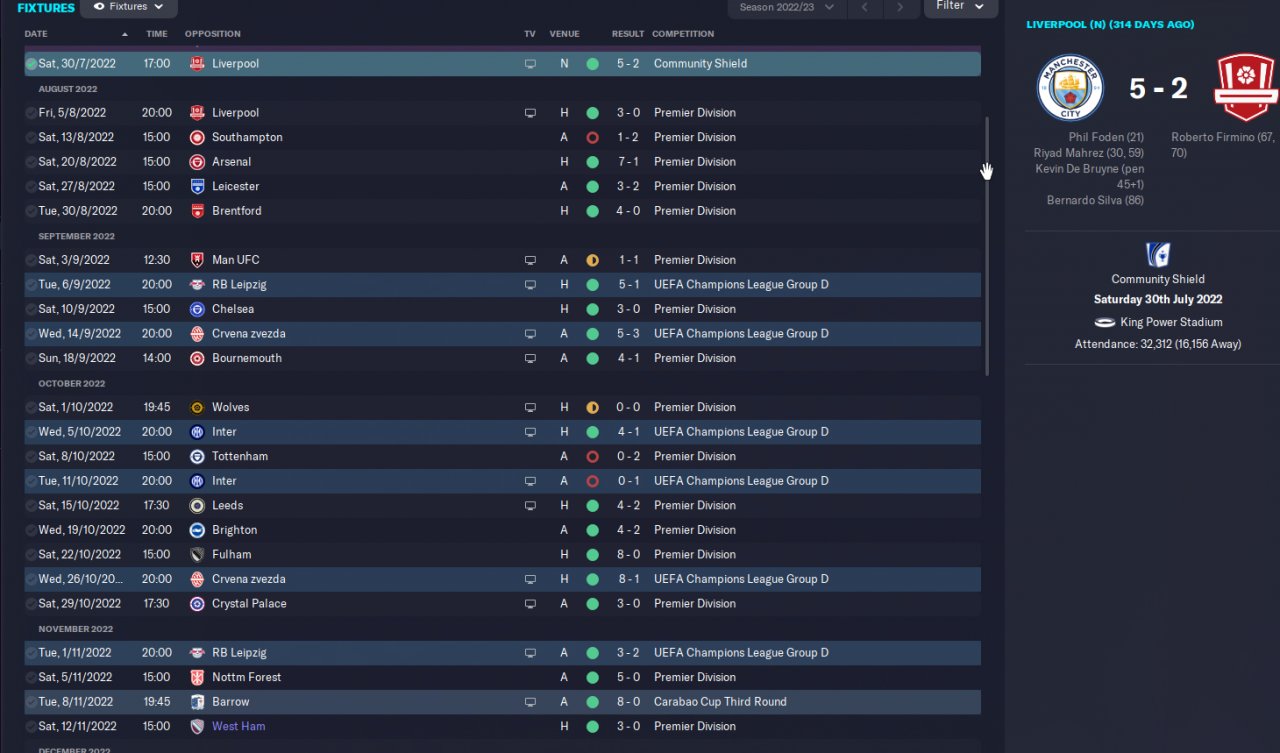
Task: Expand the Filter dropdown
Action: coord(960,7)
